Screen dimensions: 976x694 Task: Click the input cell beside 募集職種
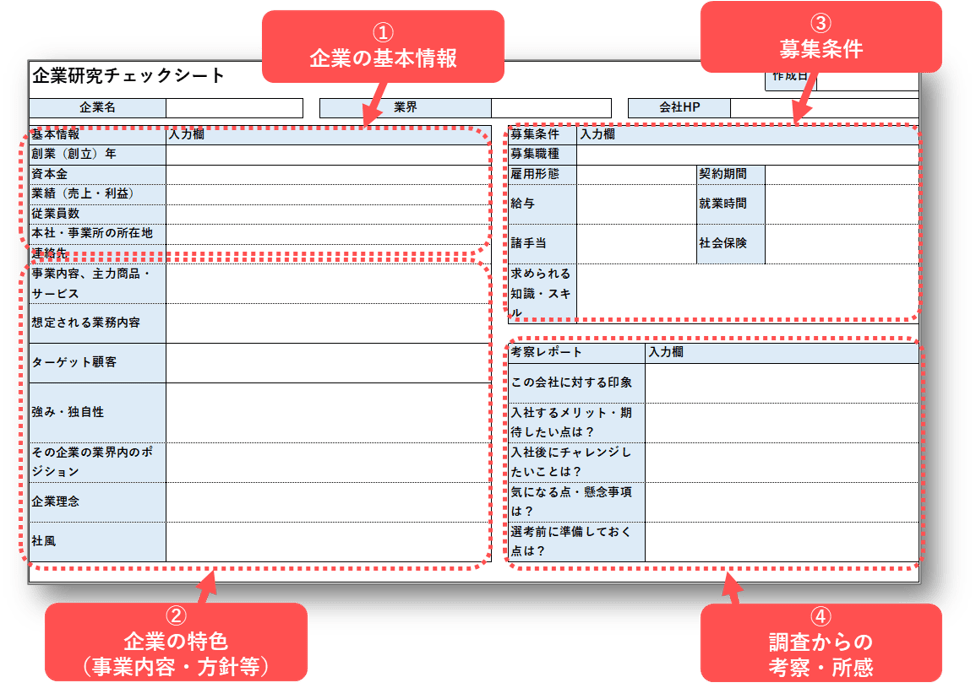click(748, 155)
